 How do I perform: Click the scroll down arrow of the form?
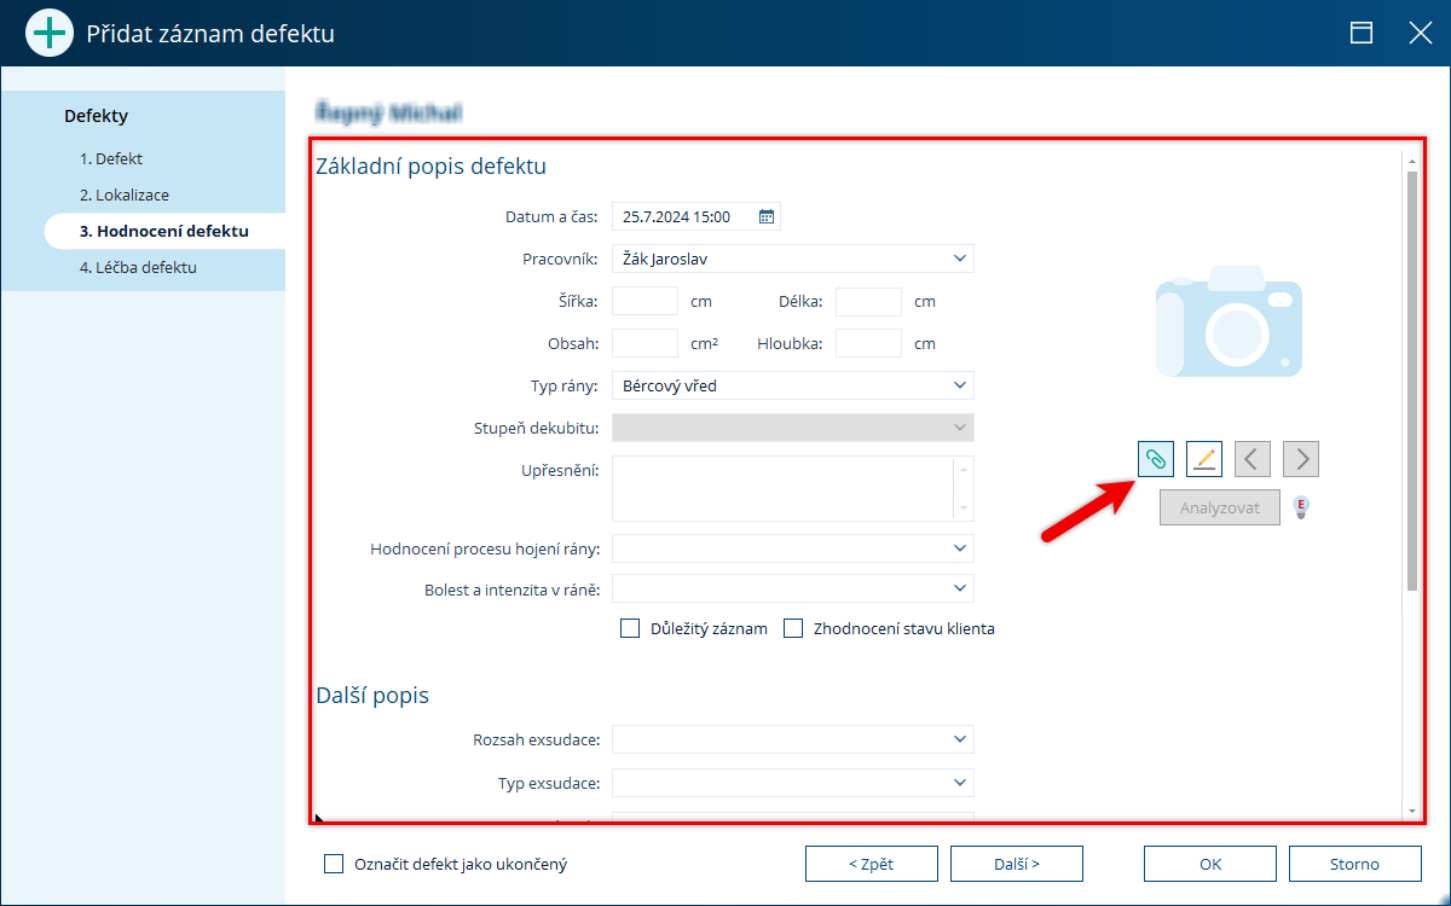tap(1412, 811)
